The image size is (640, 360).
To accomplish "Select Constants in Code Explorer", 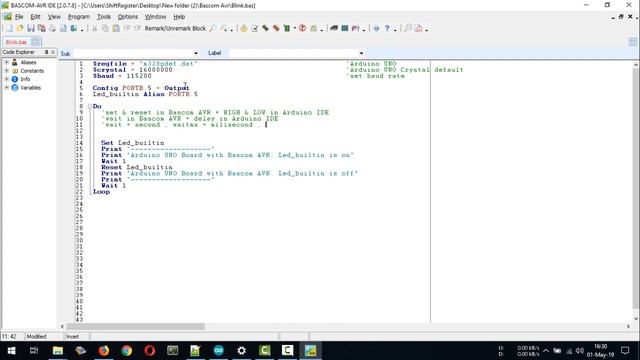I will point(32,71).
